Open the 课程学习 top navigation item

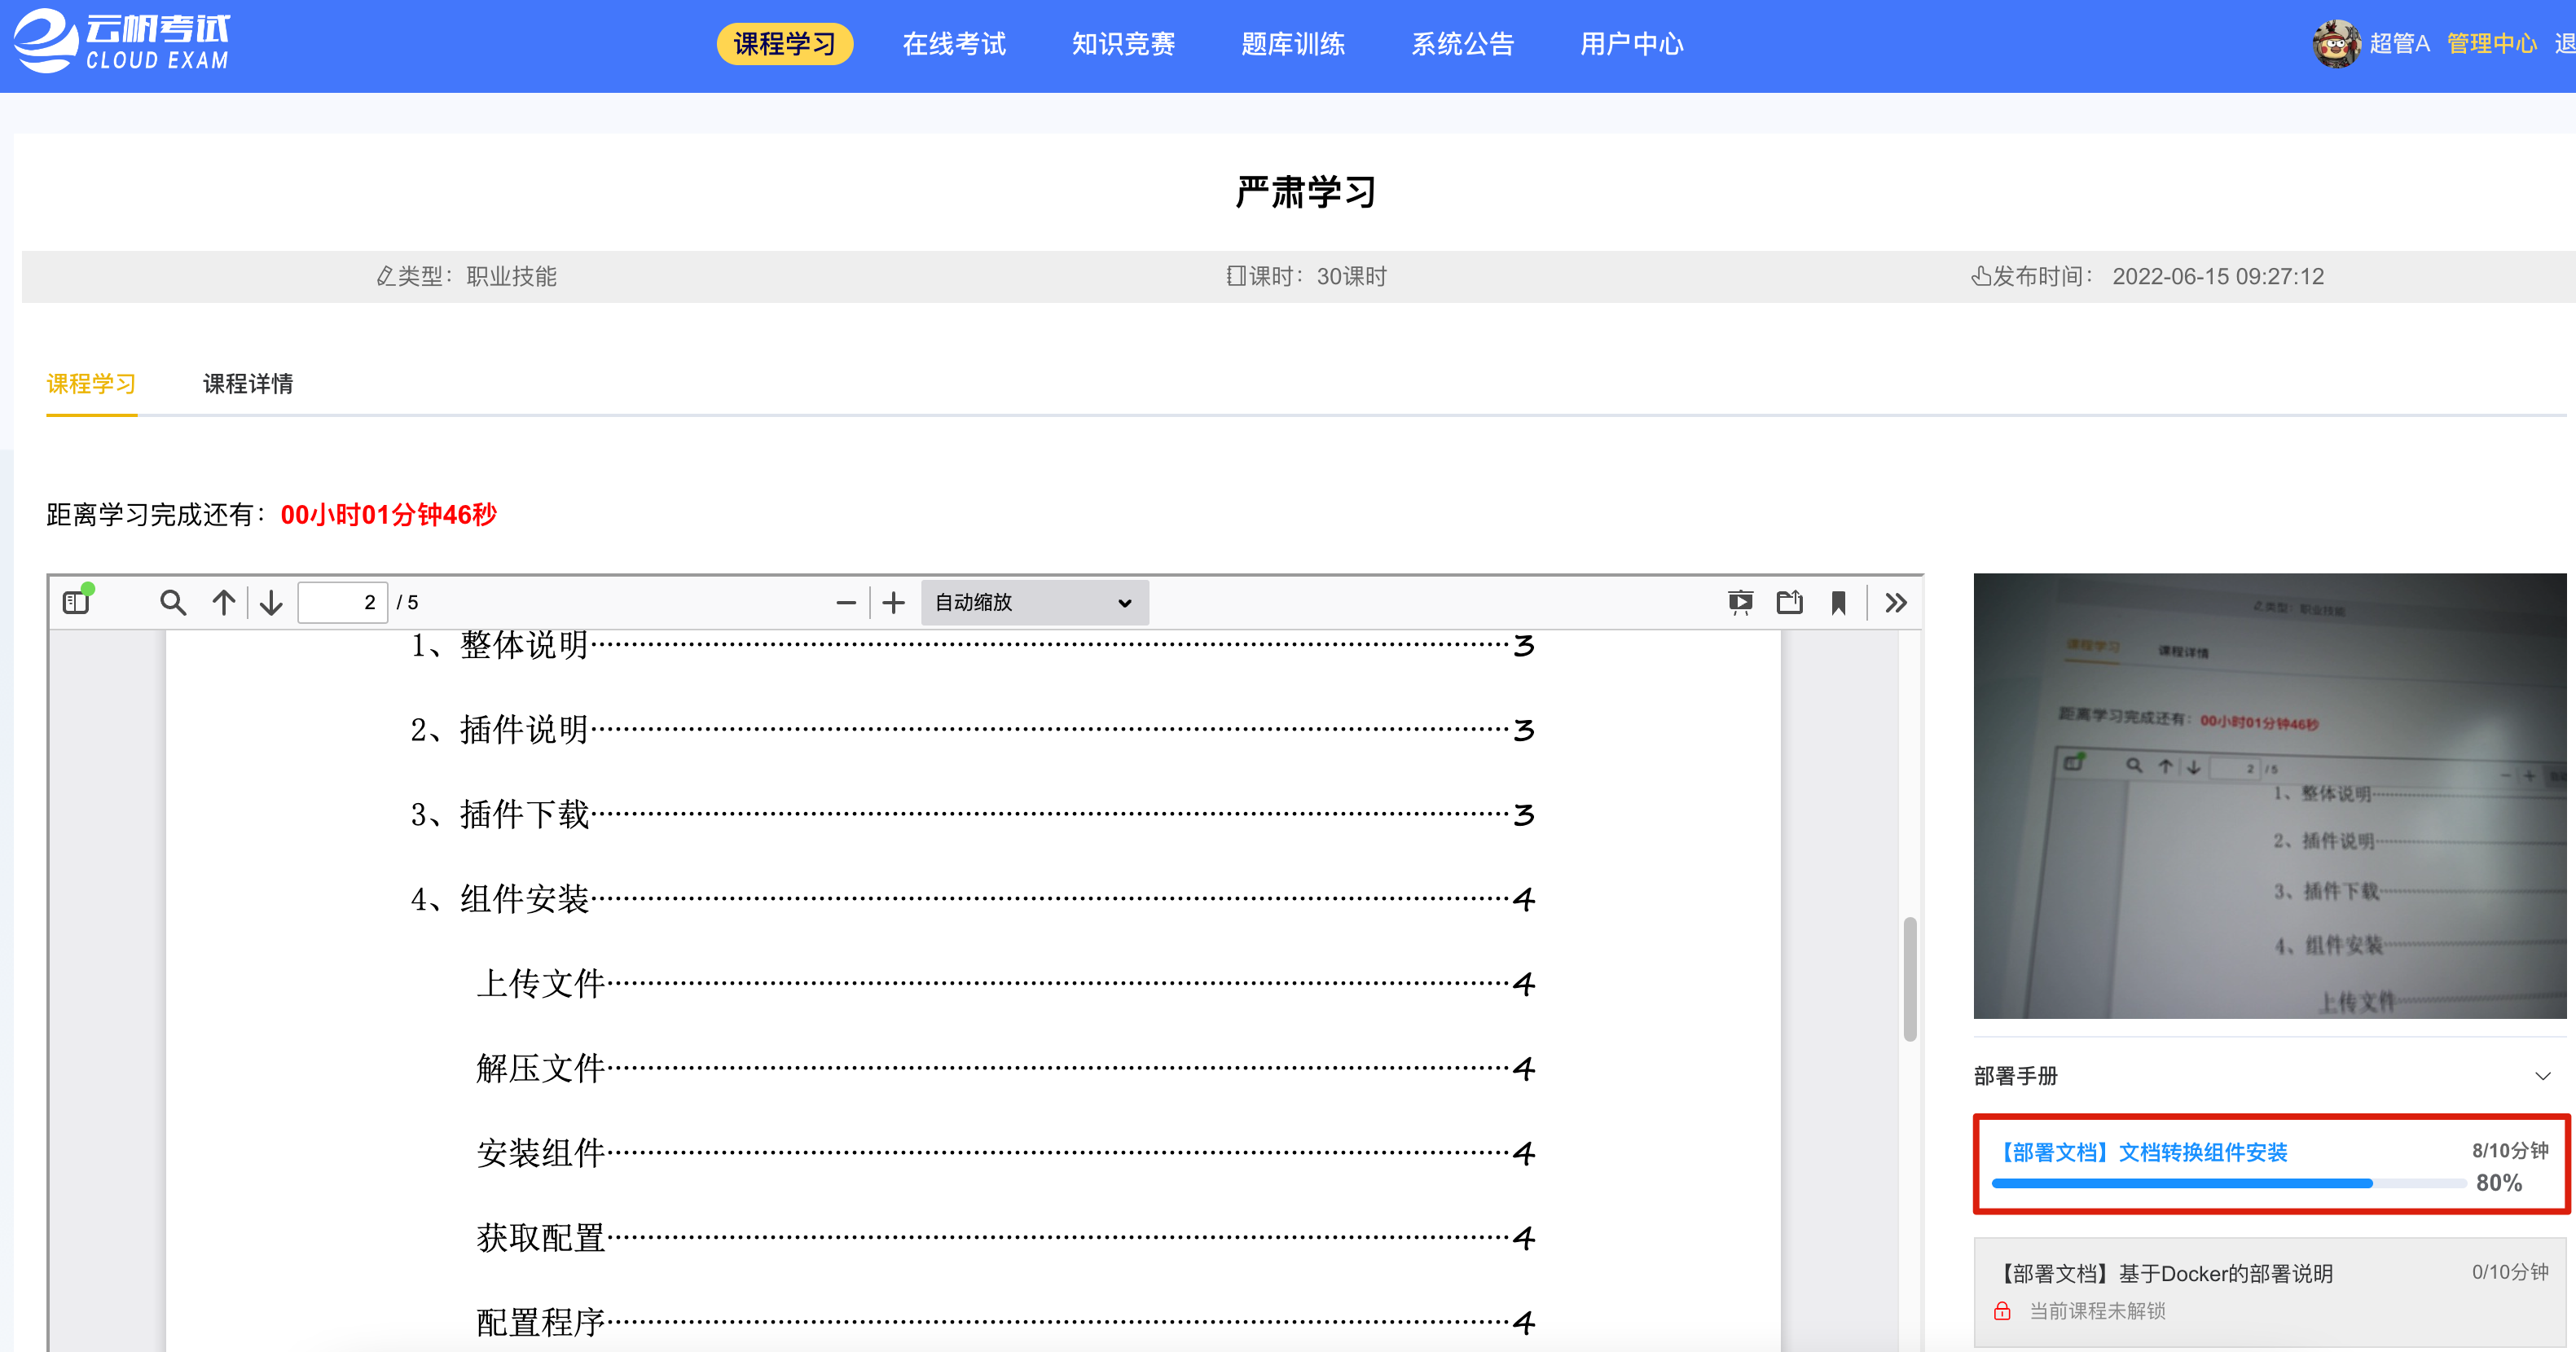coord(785,44)
